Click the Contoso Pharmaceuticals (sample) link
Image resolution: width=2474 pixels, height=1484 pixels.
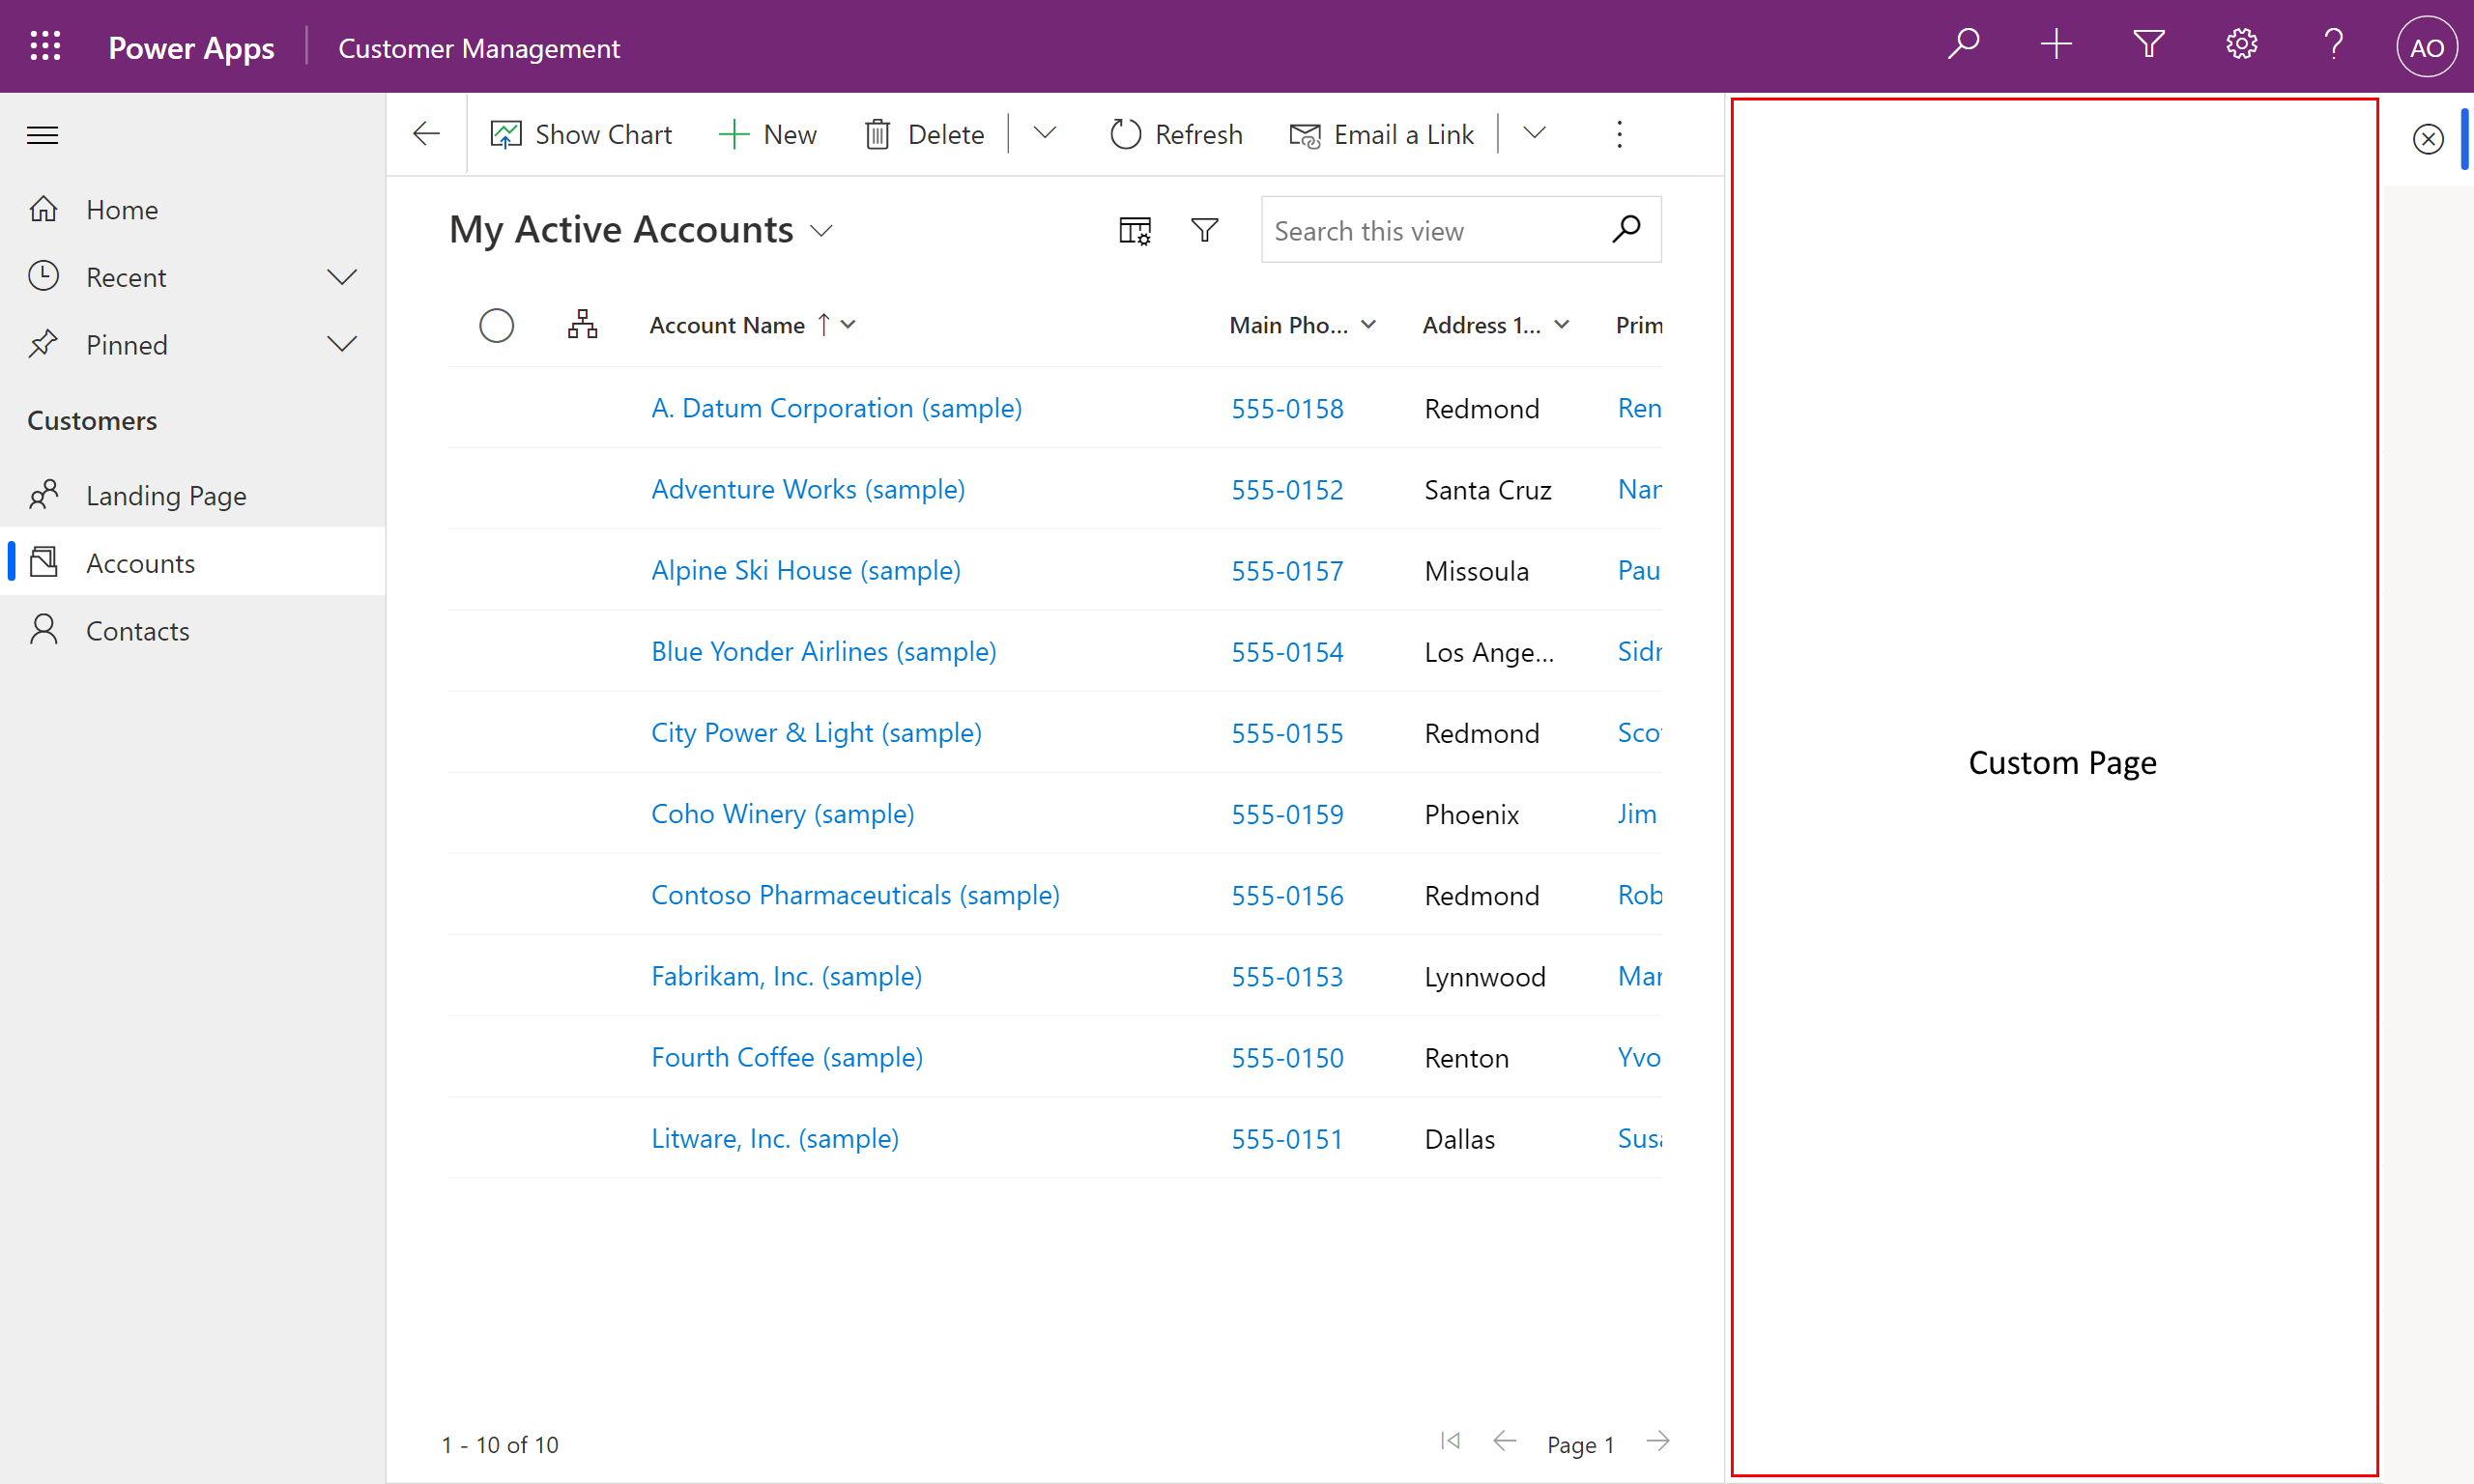click(x=855, y=894)
